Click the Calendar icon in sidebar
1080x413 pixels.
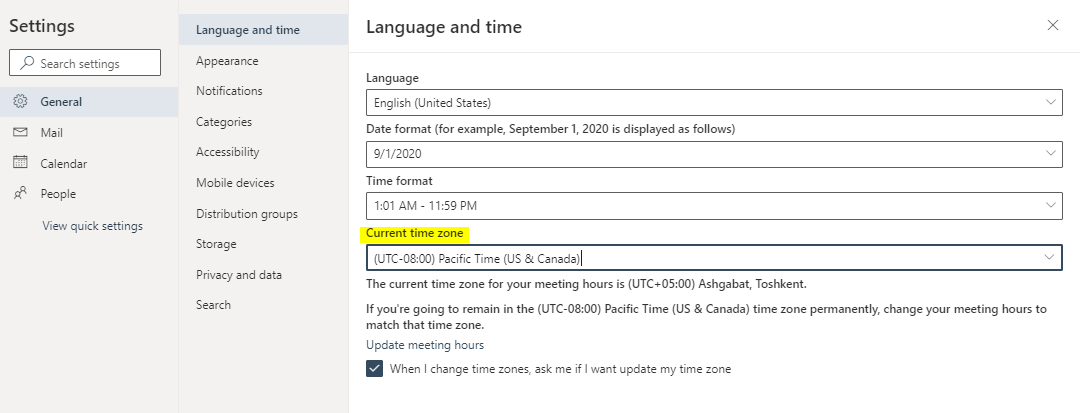(21, 162)
